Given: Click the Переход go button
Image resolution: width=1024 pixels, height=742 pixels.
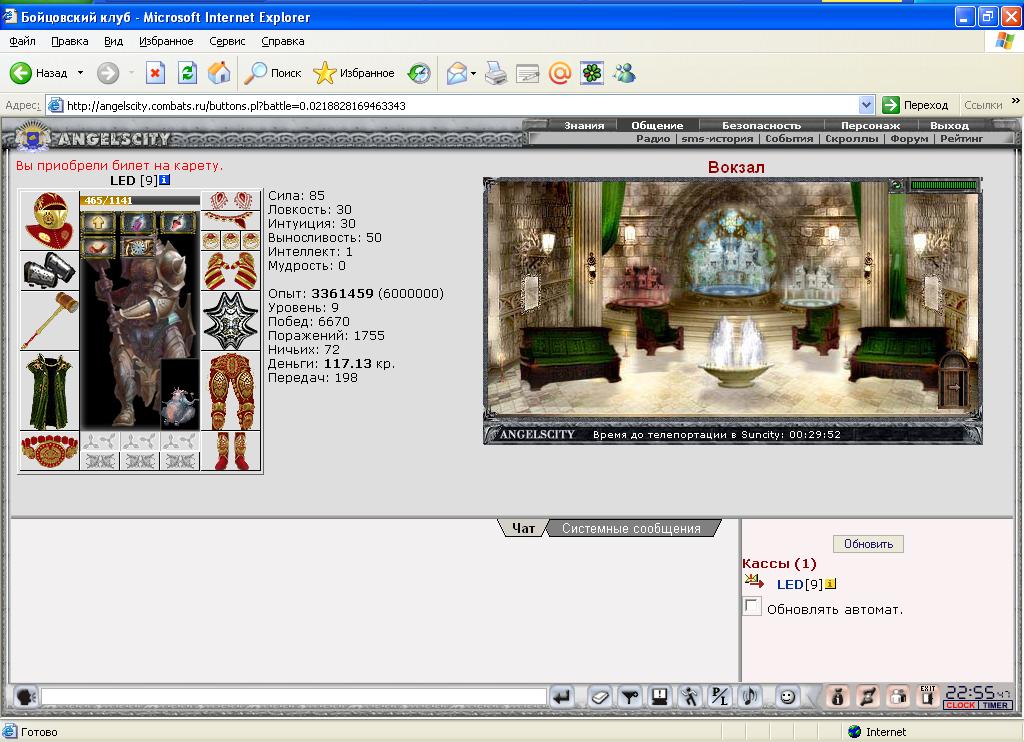Looking at the screenshot, I should 916,105.
